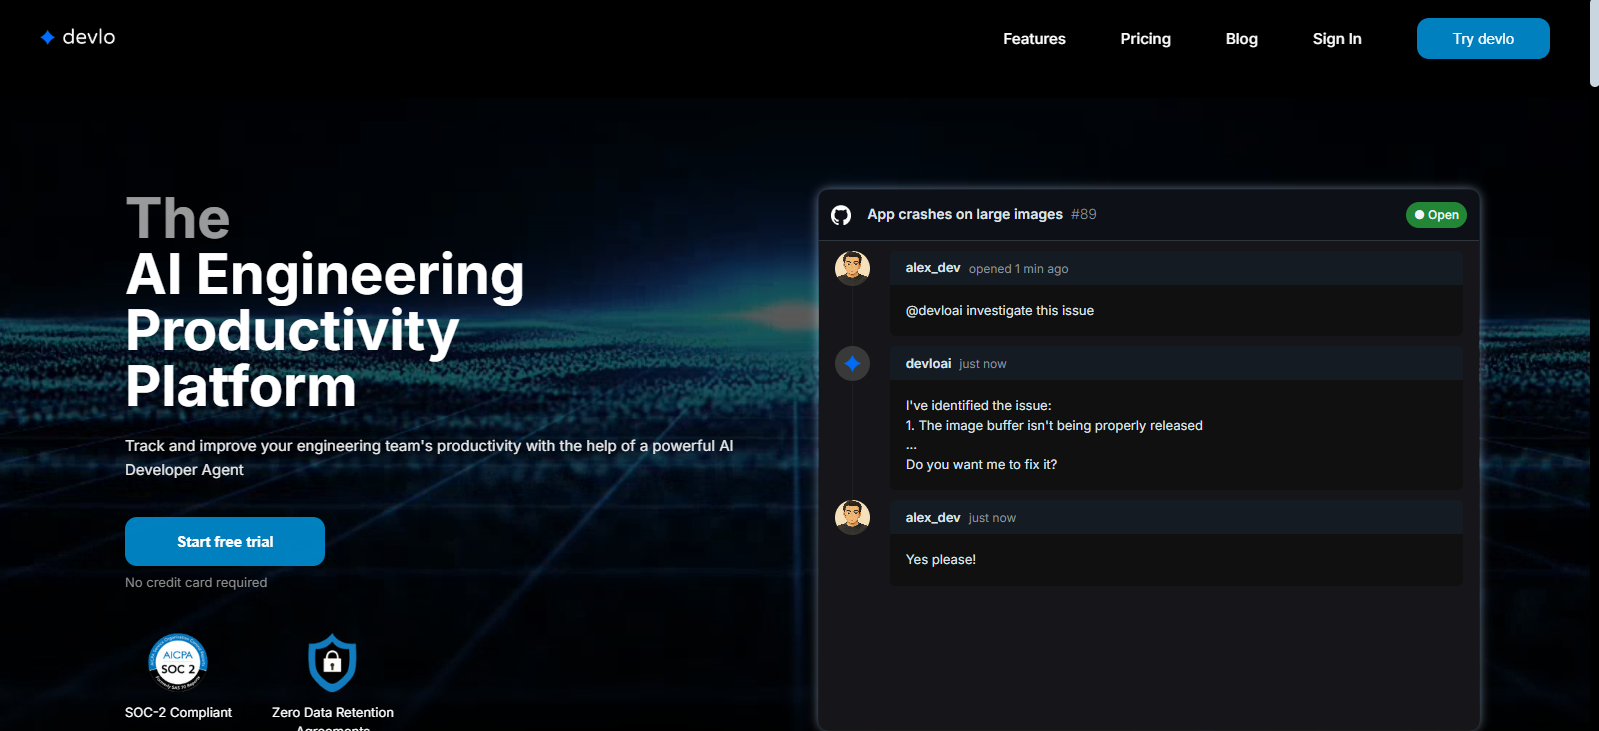Go to the Pricing page
The width and height of the screenshot is (1599, 731).
click(x=1145, y=39)
